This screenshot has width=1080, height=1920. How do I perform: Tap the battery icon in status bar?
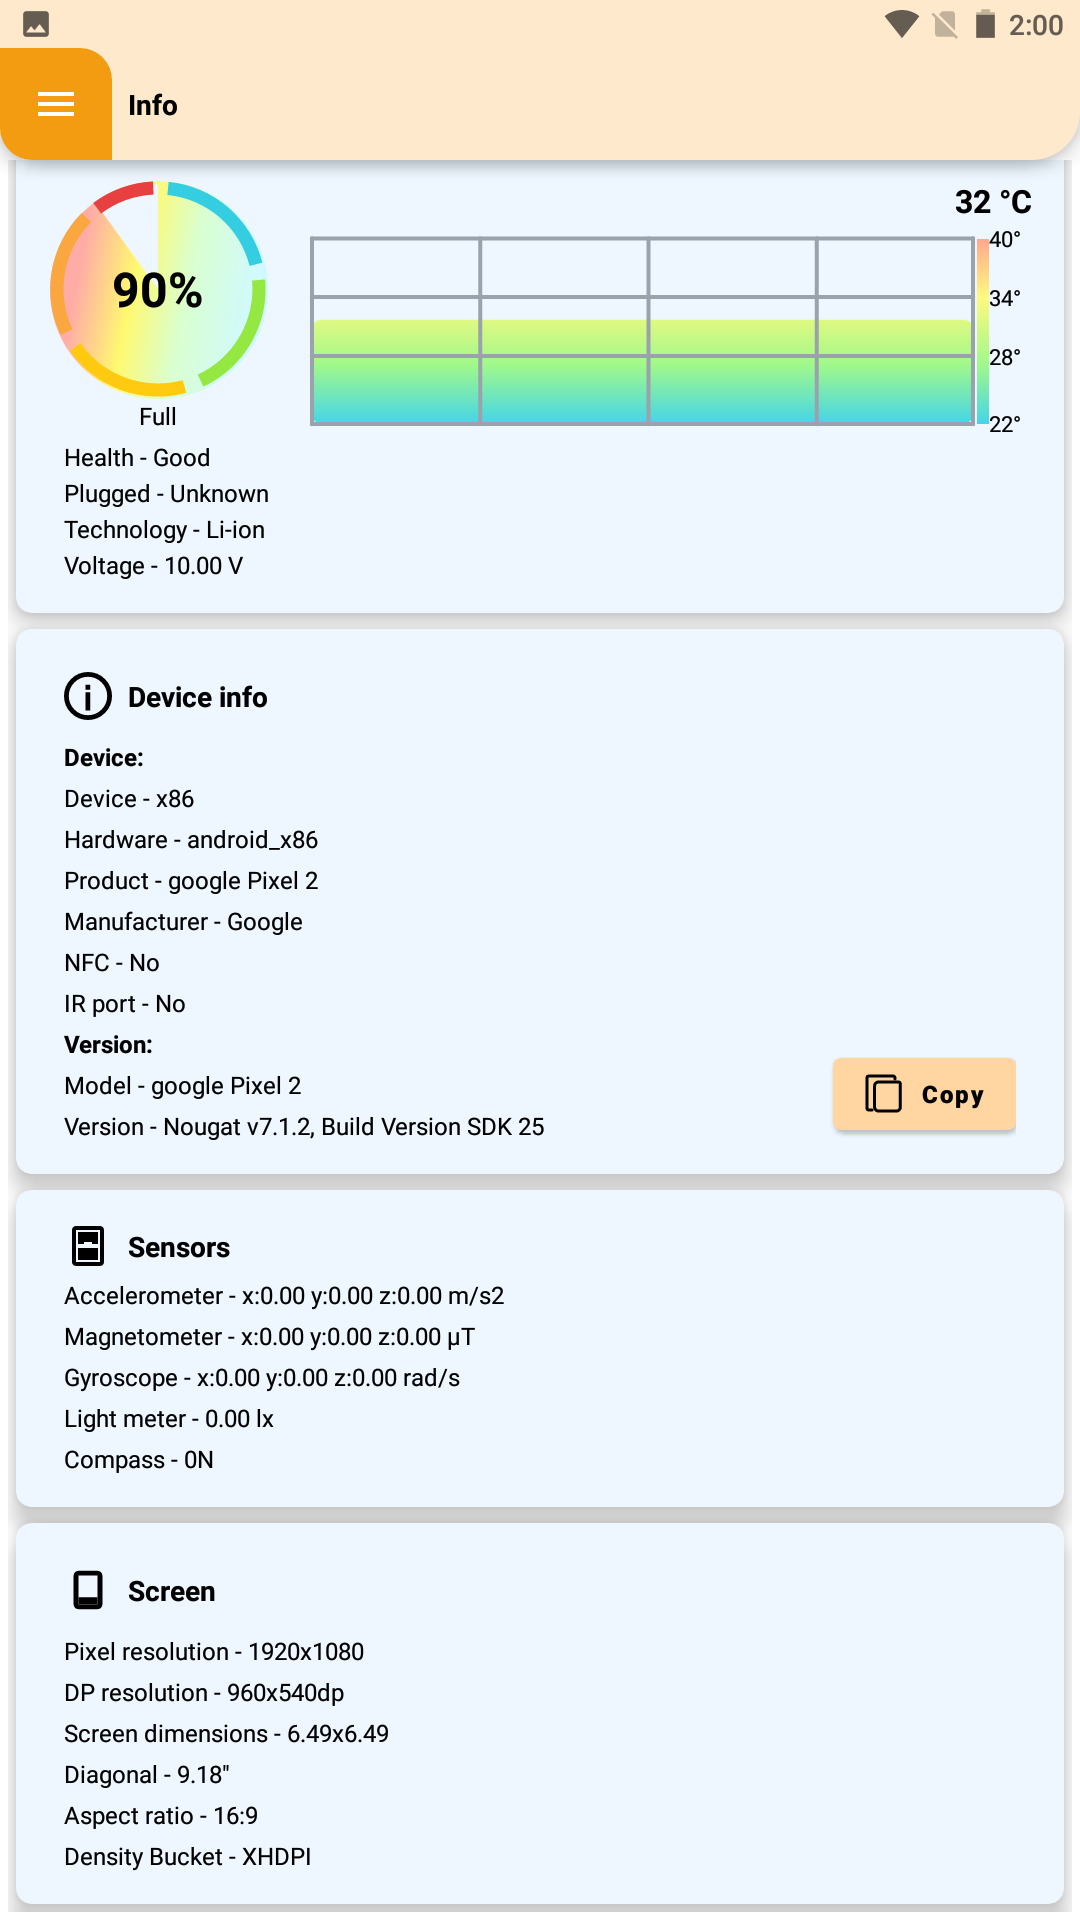click(x=985, y=24)
